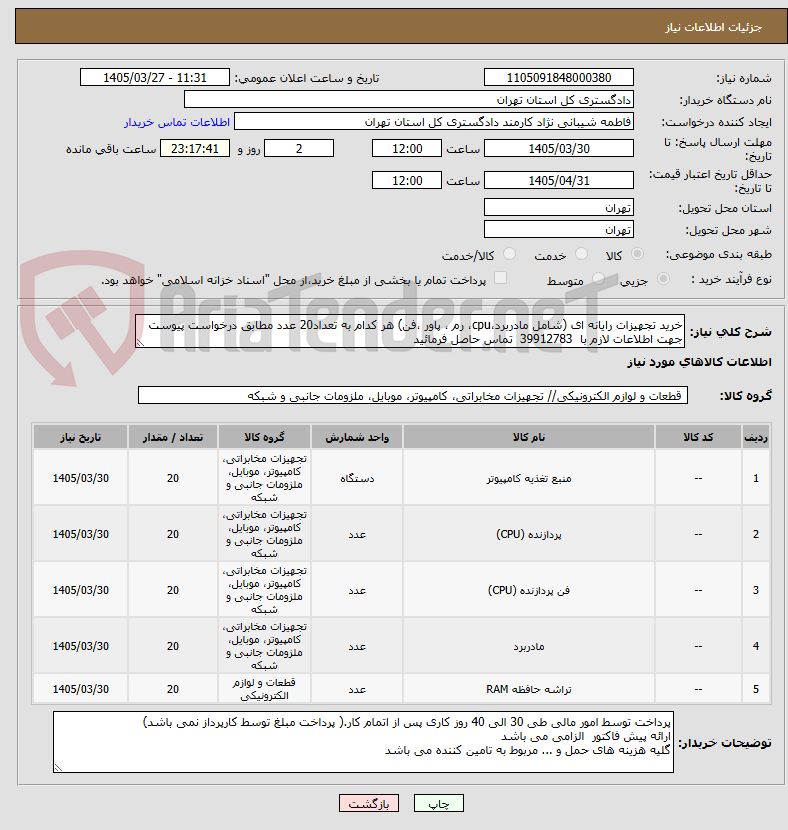Click item name فن پردازنده (CPU)
The height and width of the screenshot is (830, 788).
click(x=529, y=591)
